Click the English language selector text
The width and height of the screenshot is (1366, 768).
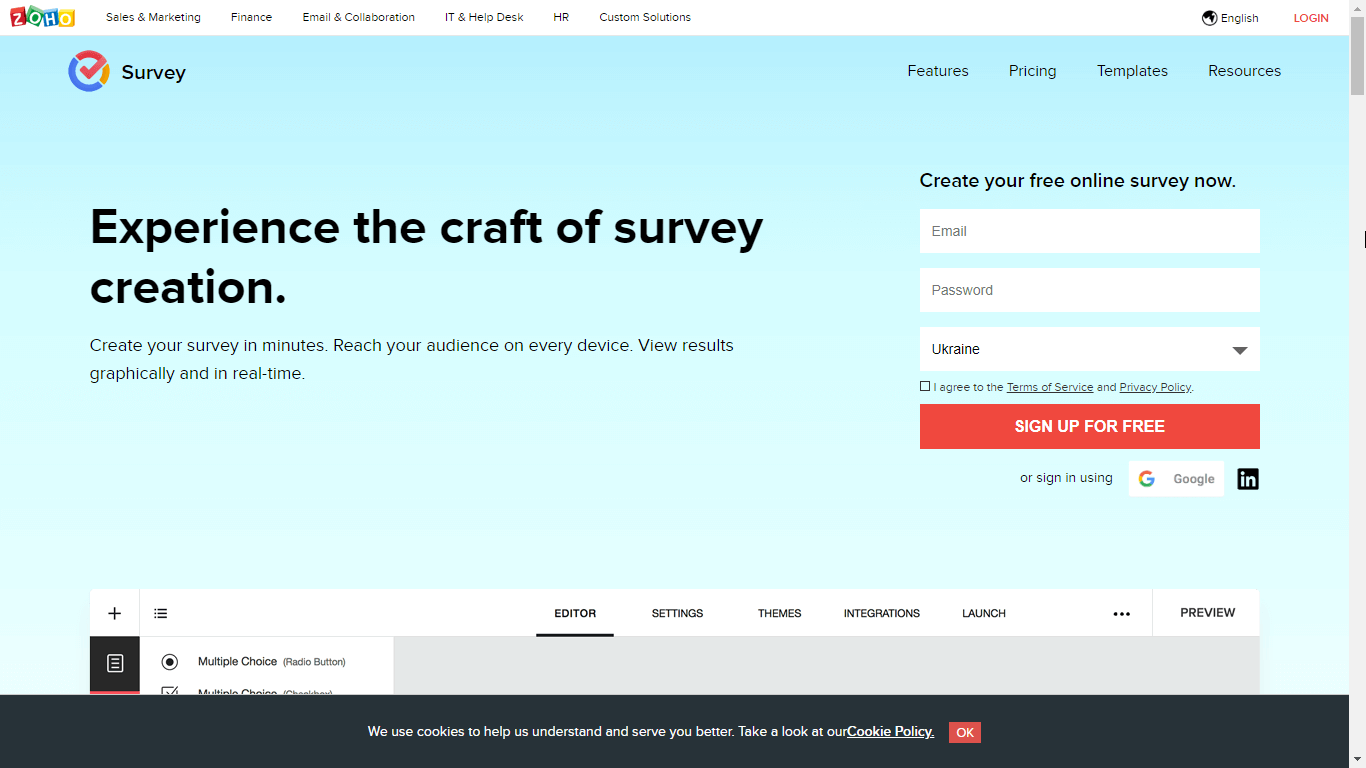pos(1239,18)
